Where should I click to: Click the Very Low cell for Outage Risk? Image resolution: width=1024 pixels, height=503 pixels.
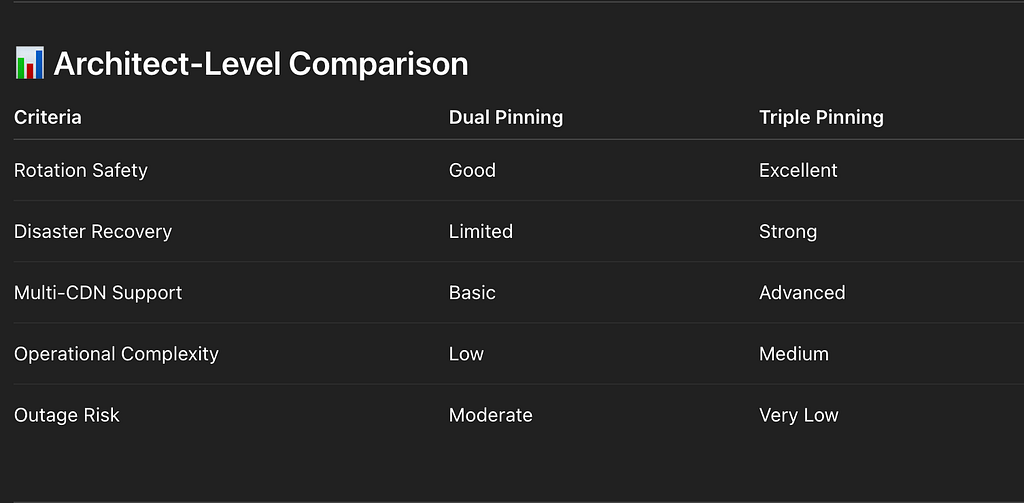799,415
